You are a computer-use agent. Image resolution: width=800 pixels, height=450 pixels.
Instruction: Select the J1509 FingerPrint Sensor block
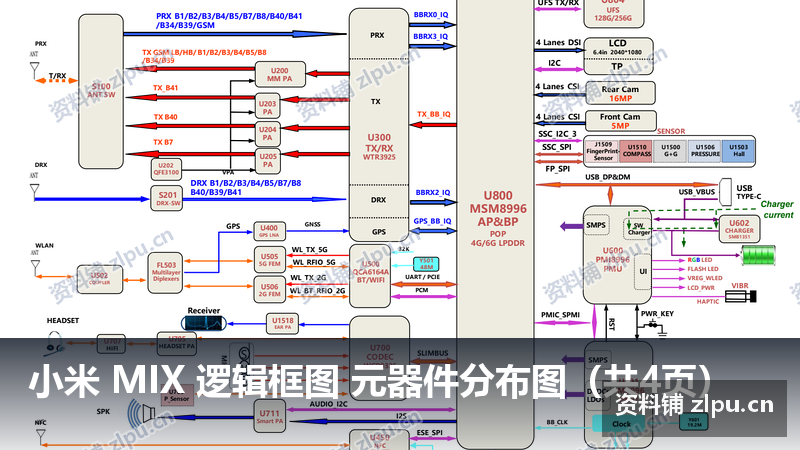coord(603,152)
